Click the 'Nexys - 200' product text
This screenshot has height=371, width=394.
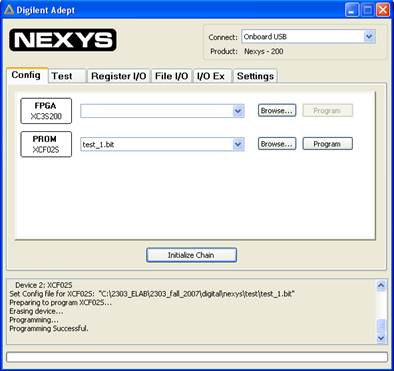pos(264,51)
